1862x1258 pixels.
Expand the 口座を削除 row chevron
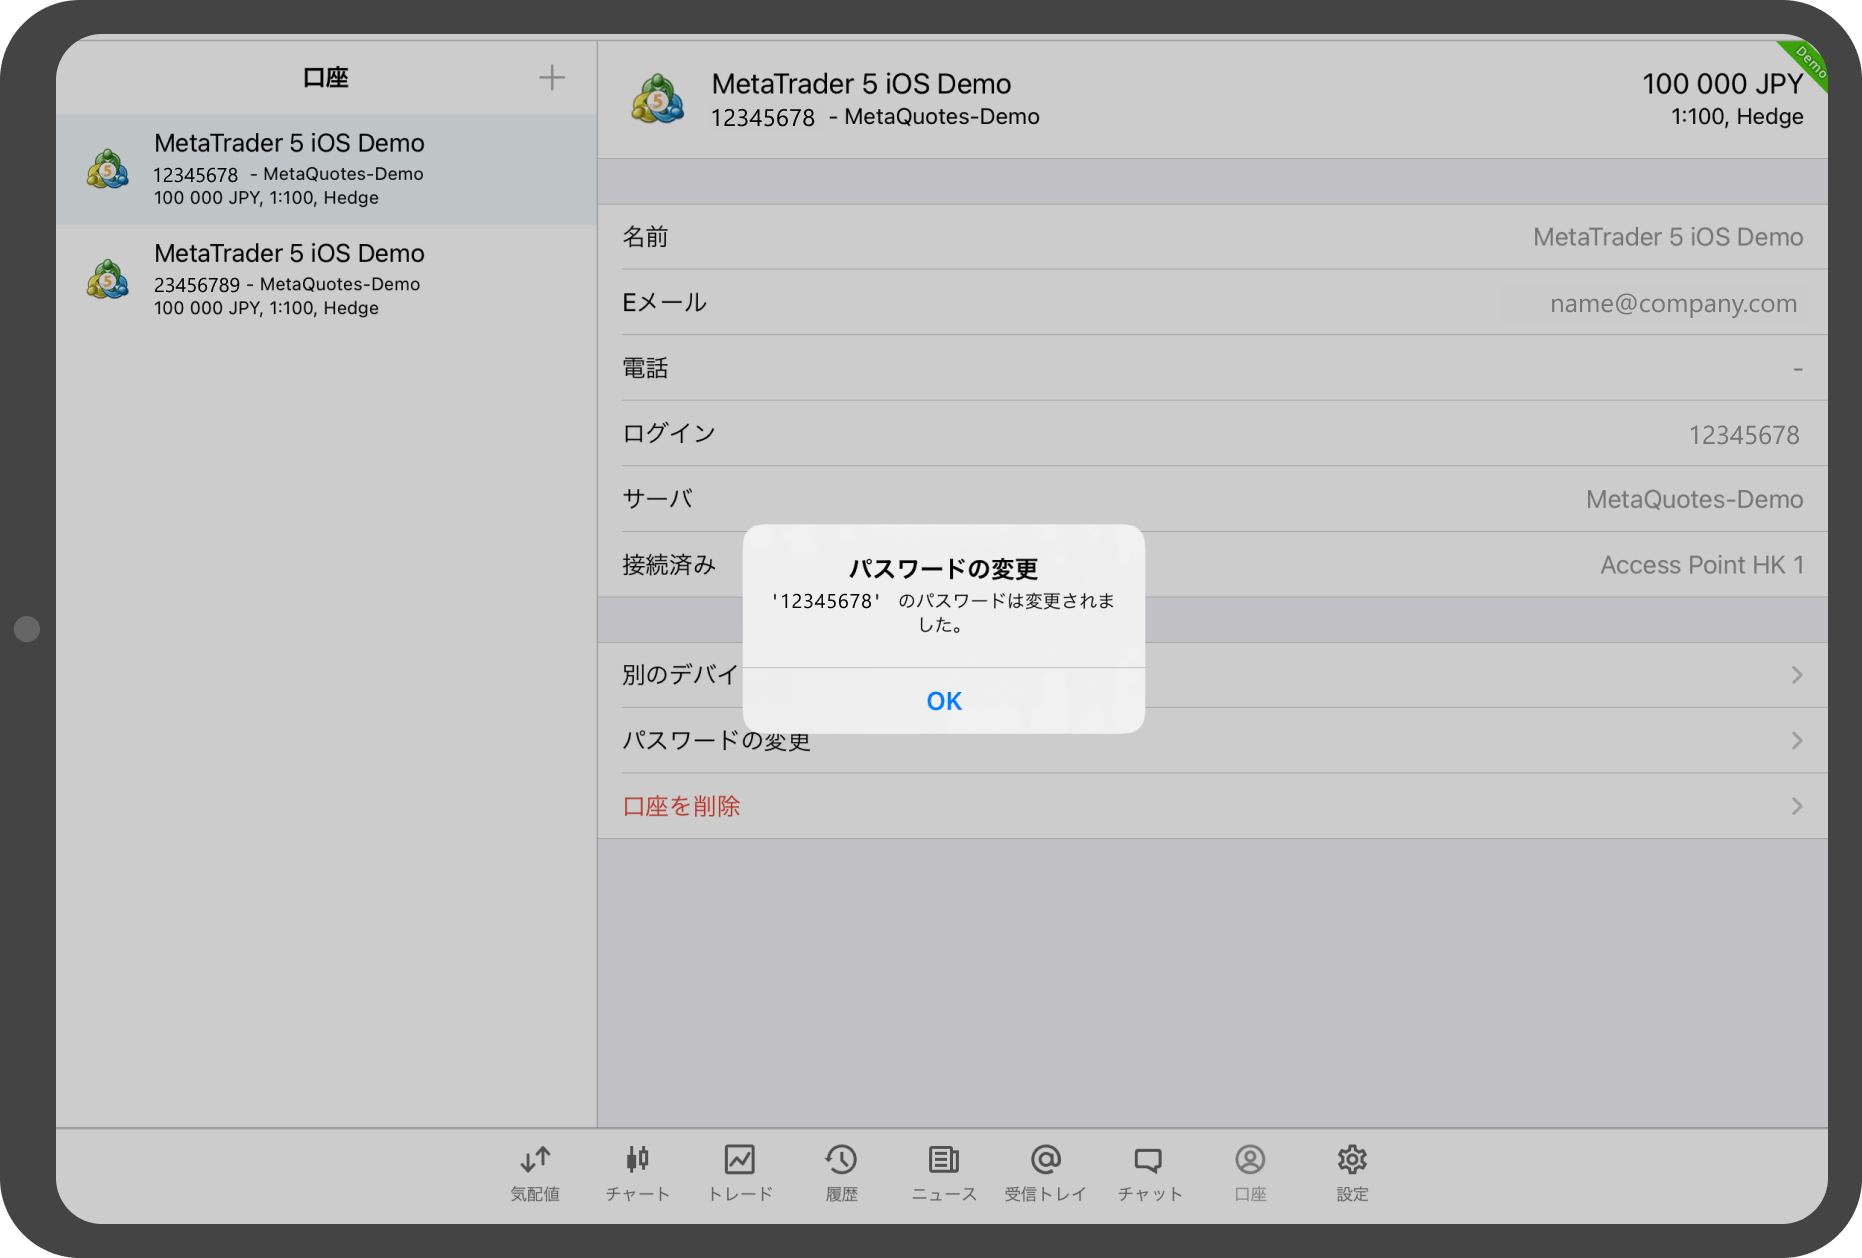point(1796,806)
